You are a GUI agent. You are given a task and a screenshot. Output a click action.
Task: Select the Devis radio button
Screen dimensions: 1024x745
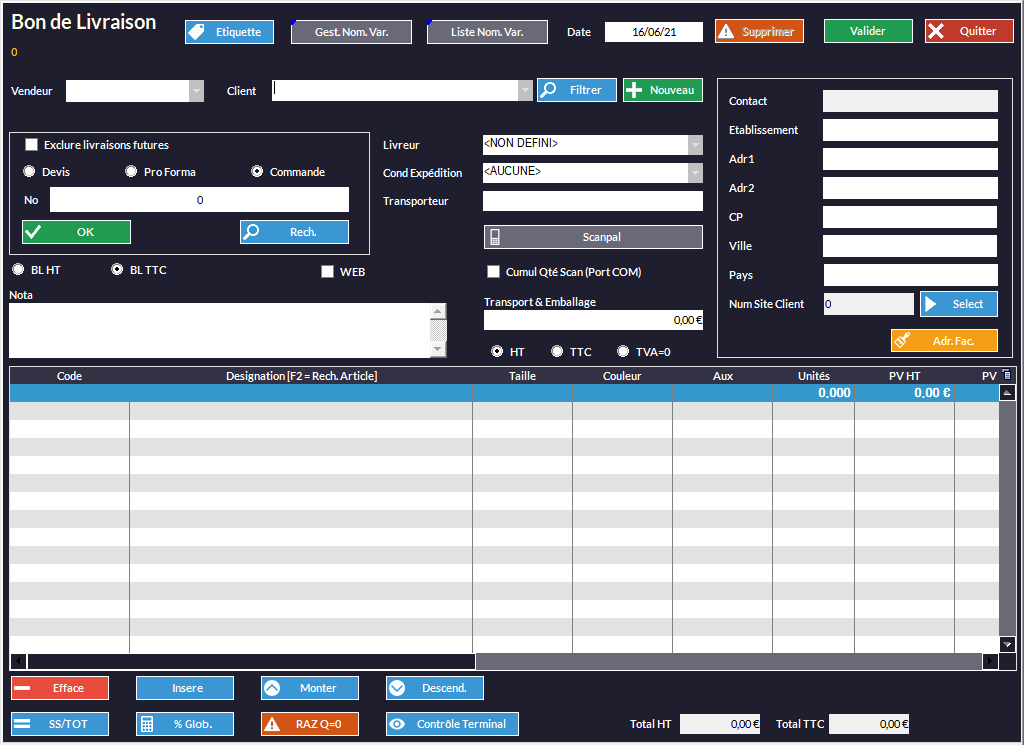click(29, 172)
